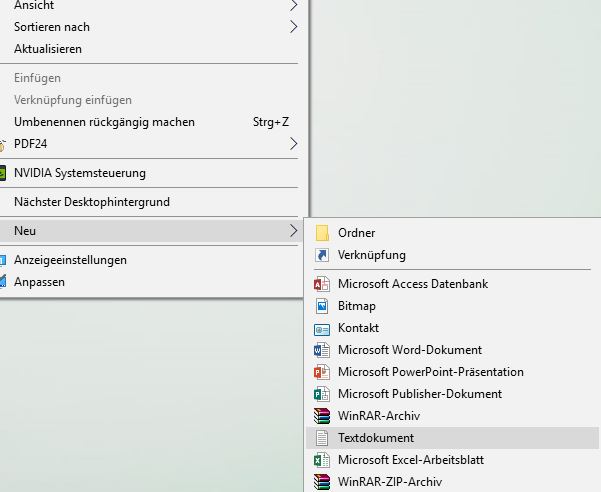This screenshot has height=492, width=601.
Task: Expand the PDF24 submenu arrow
Action: pos(293,144)
